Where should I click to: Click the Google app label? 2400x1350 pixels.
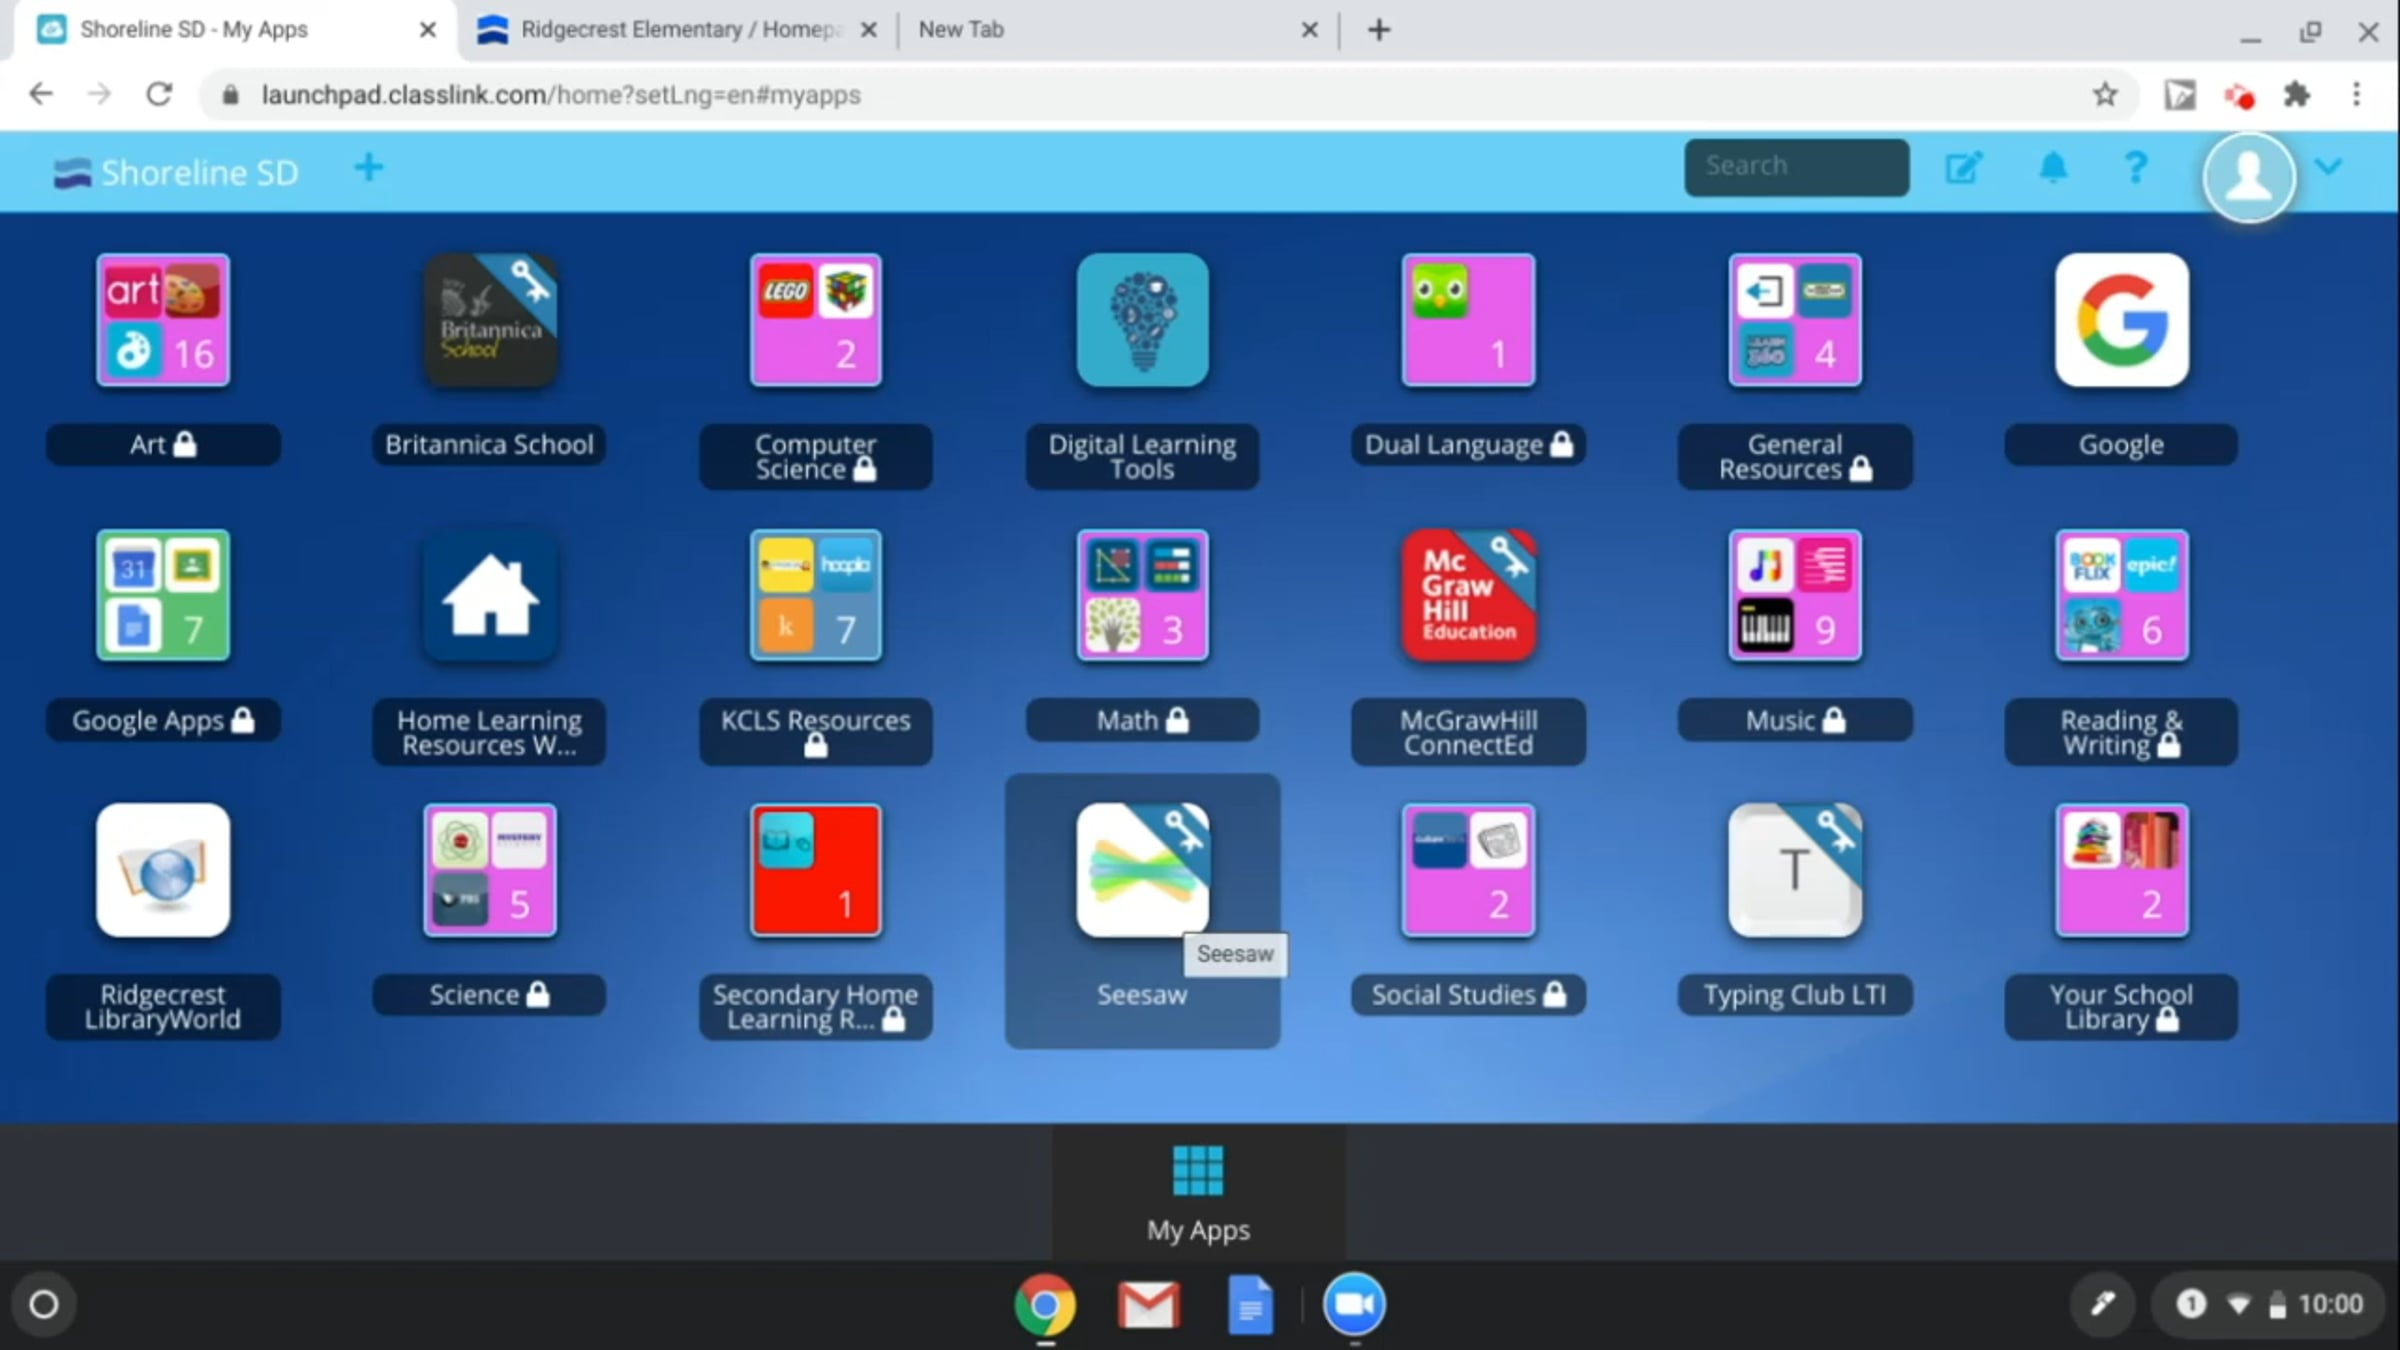[x=2121, y=445]
